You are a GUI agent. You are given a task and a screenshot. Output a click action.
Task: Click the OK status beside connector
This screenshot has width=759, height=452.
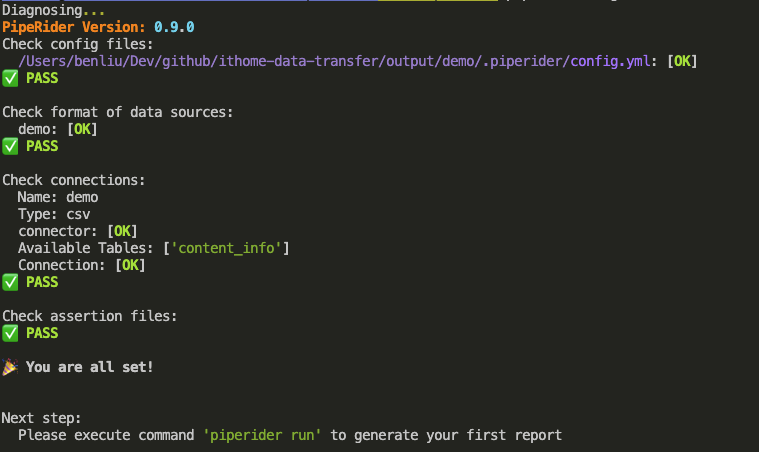pos(122,231)
